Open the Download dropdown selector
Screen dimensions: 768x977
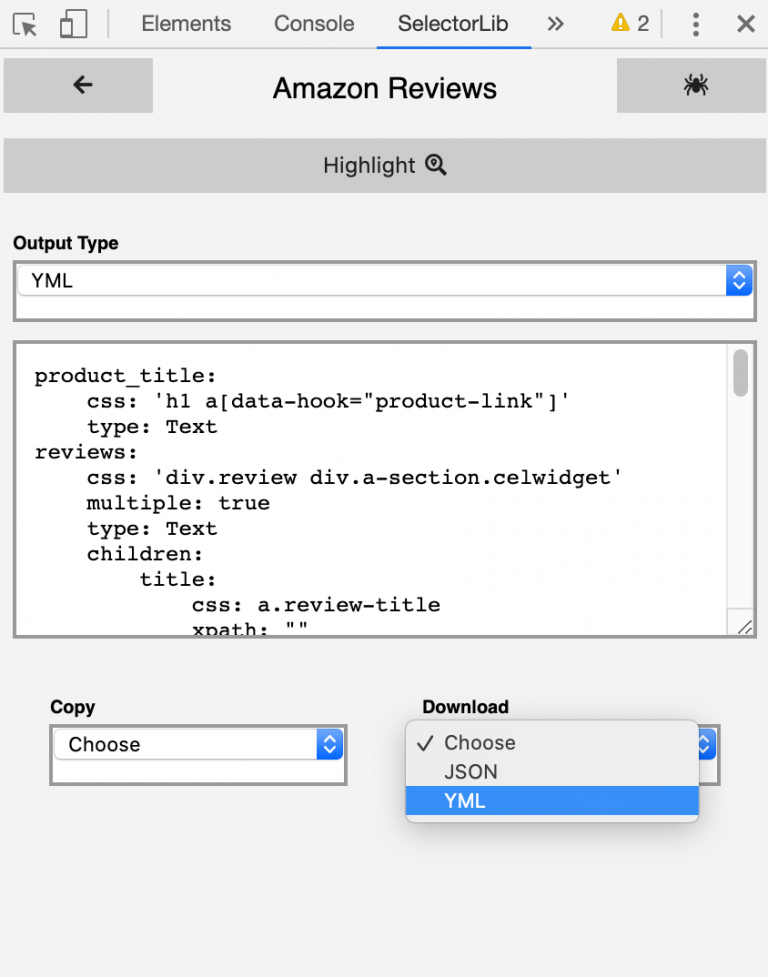pyautogui.click(x=702, y=744)
